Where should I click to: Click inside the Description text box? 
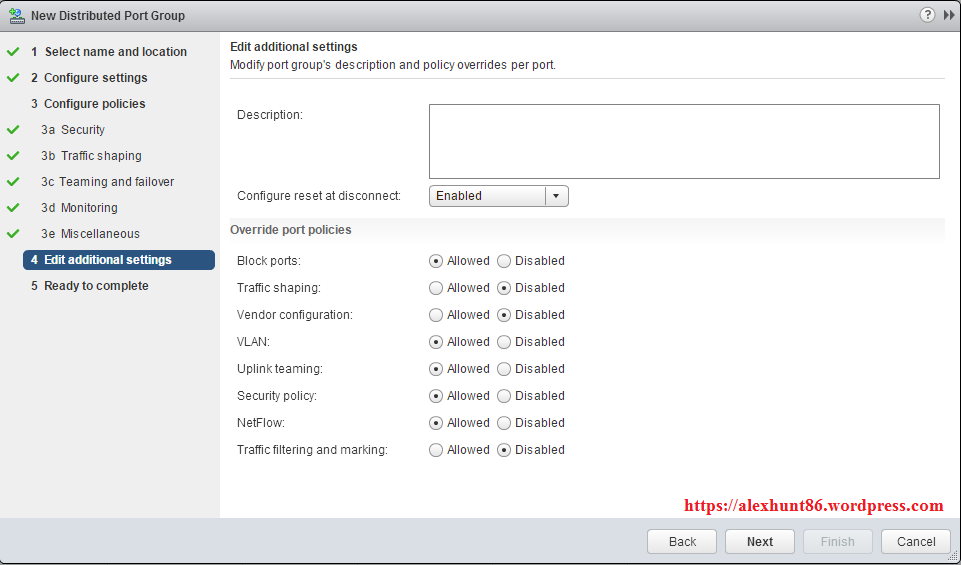pos(684,141)
